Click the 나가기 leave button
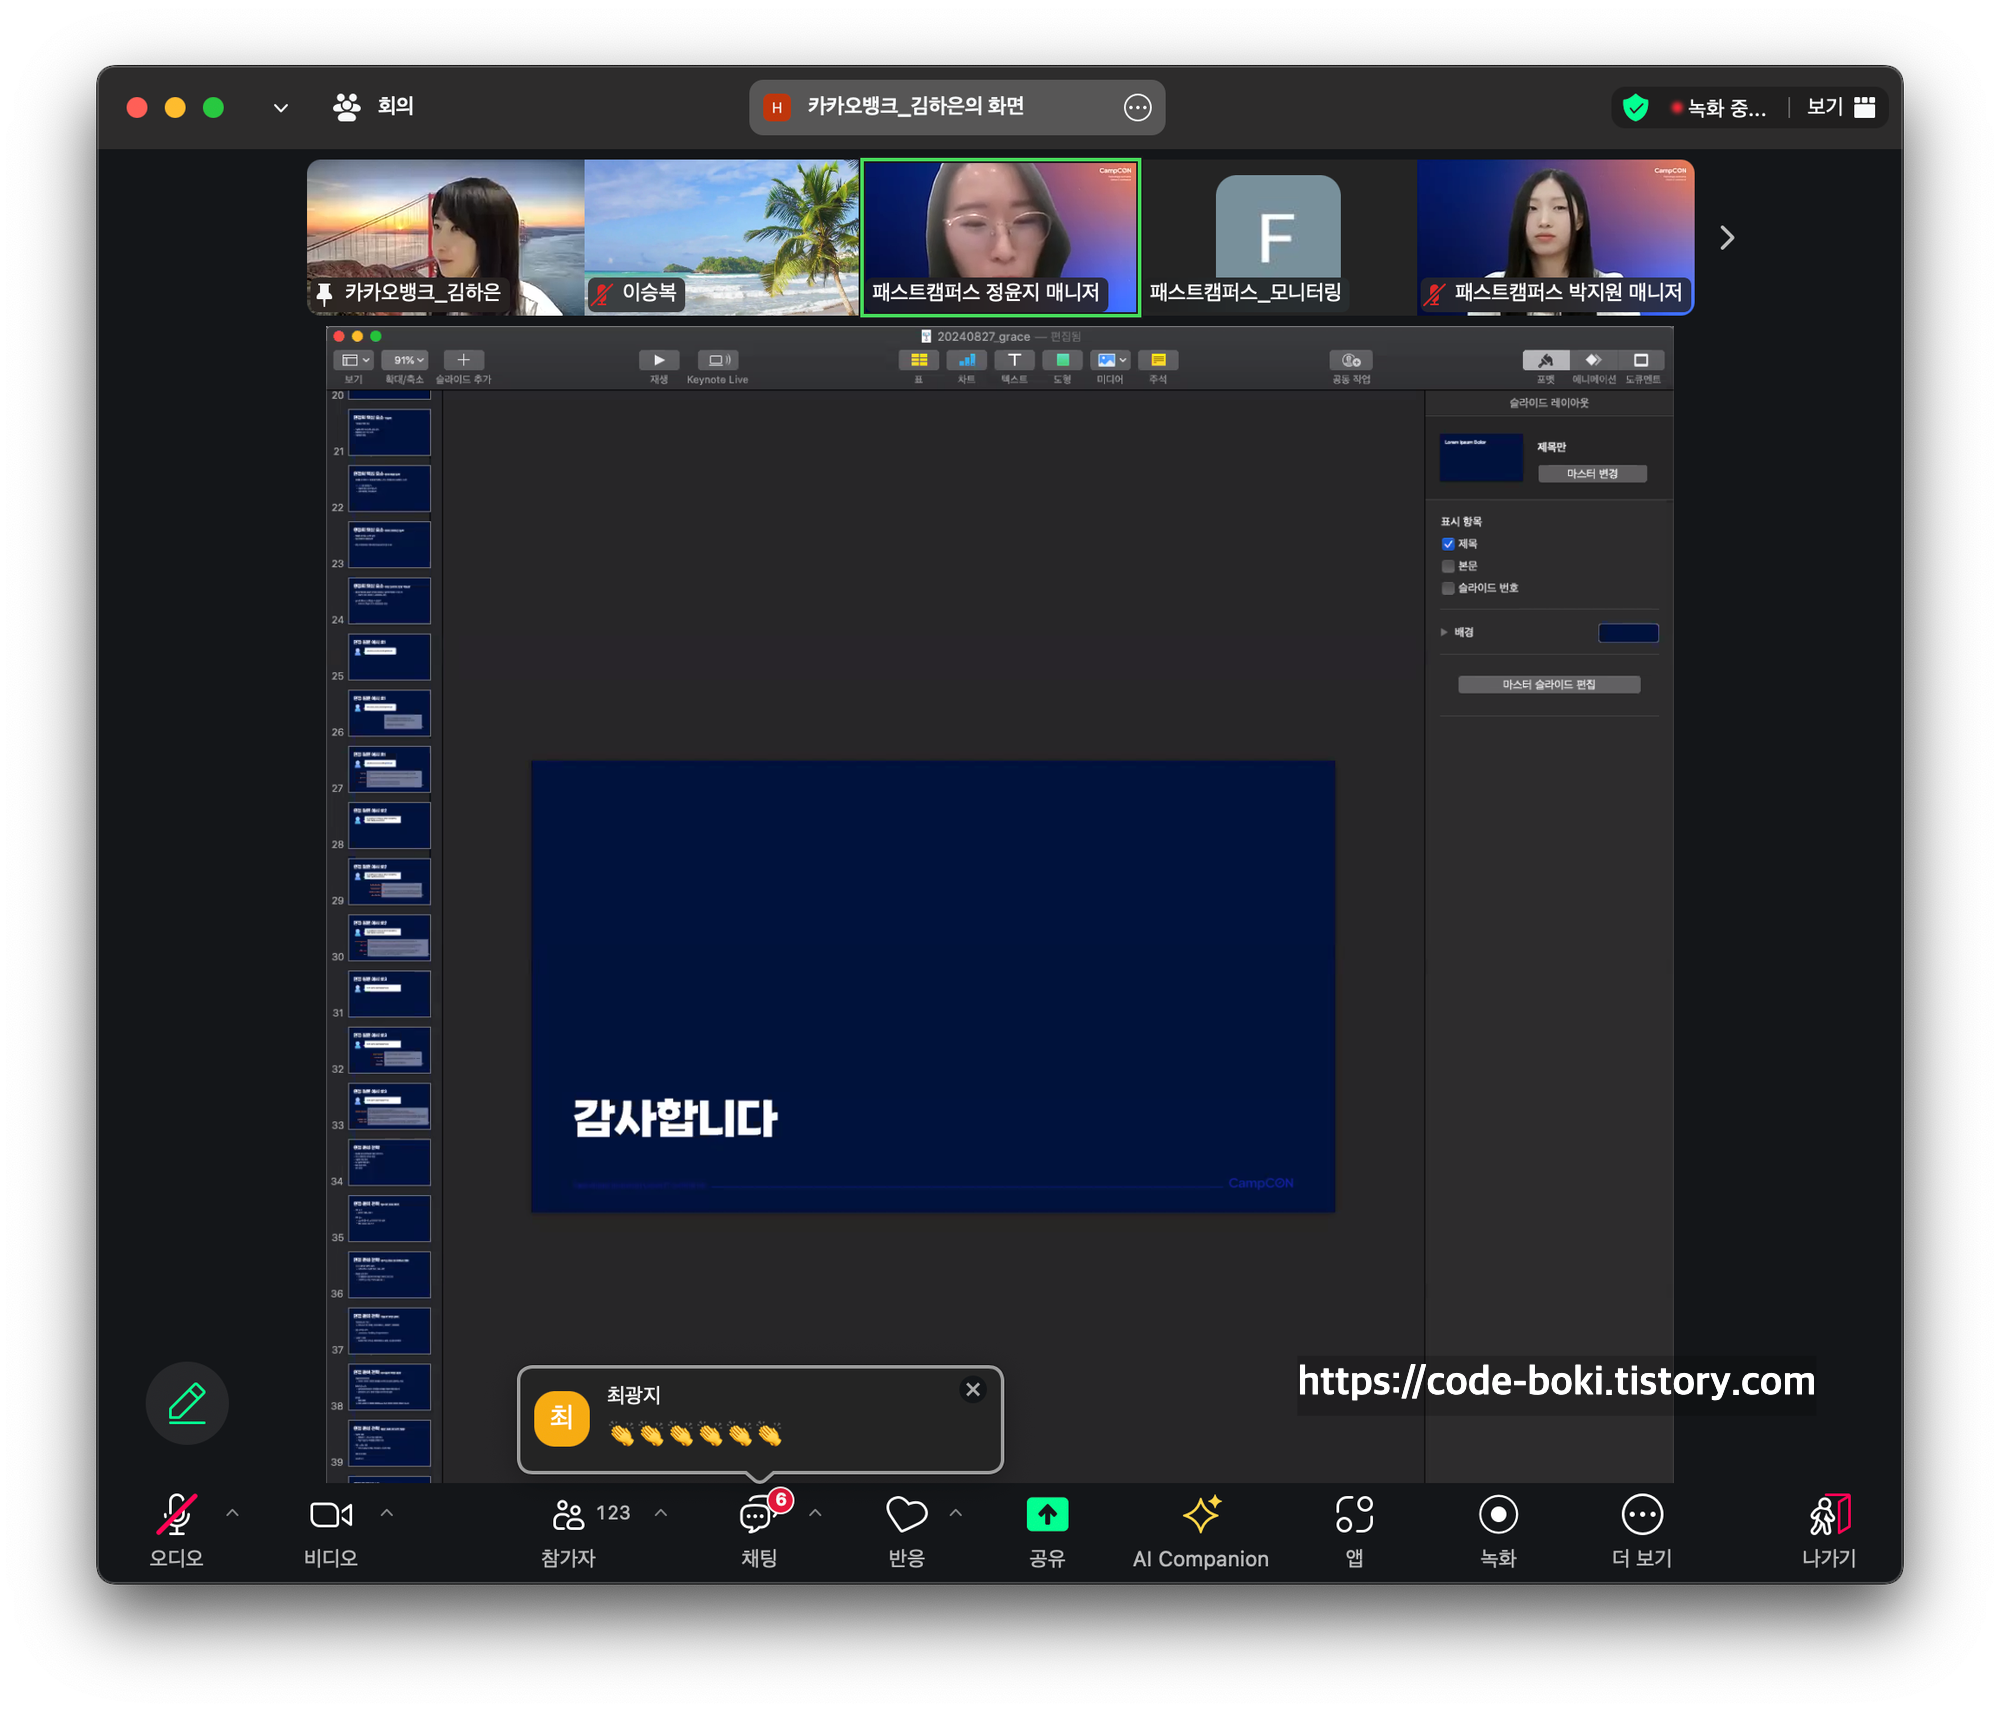2000x1712 pixels. click(x=1829, y=1514)
